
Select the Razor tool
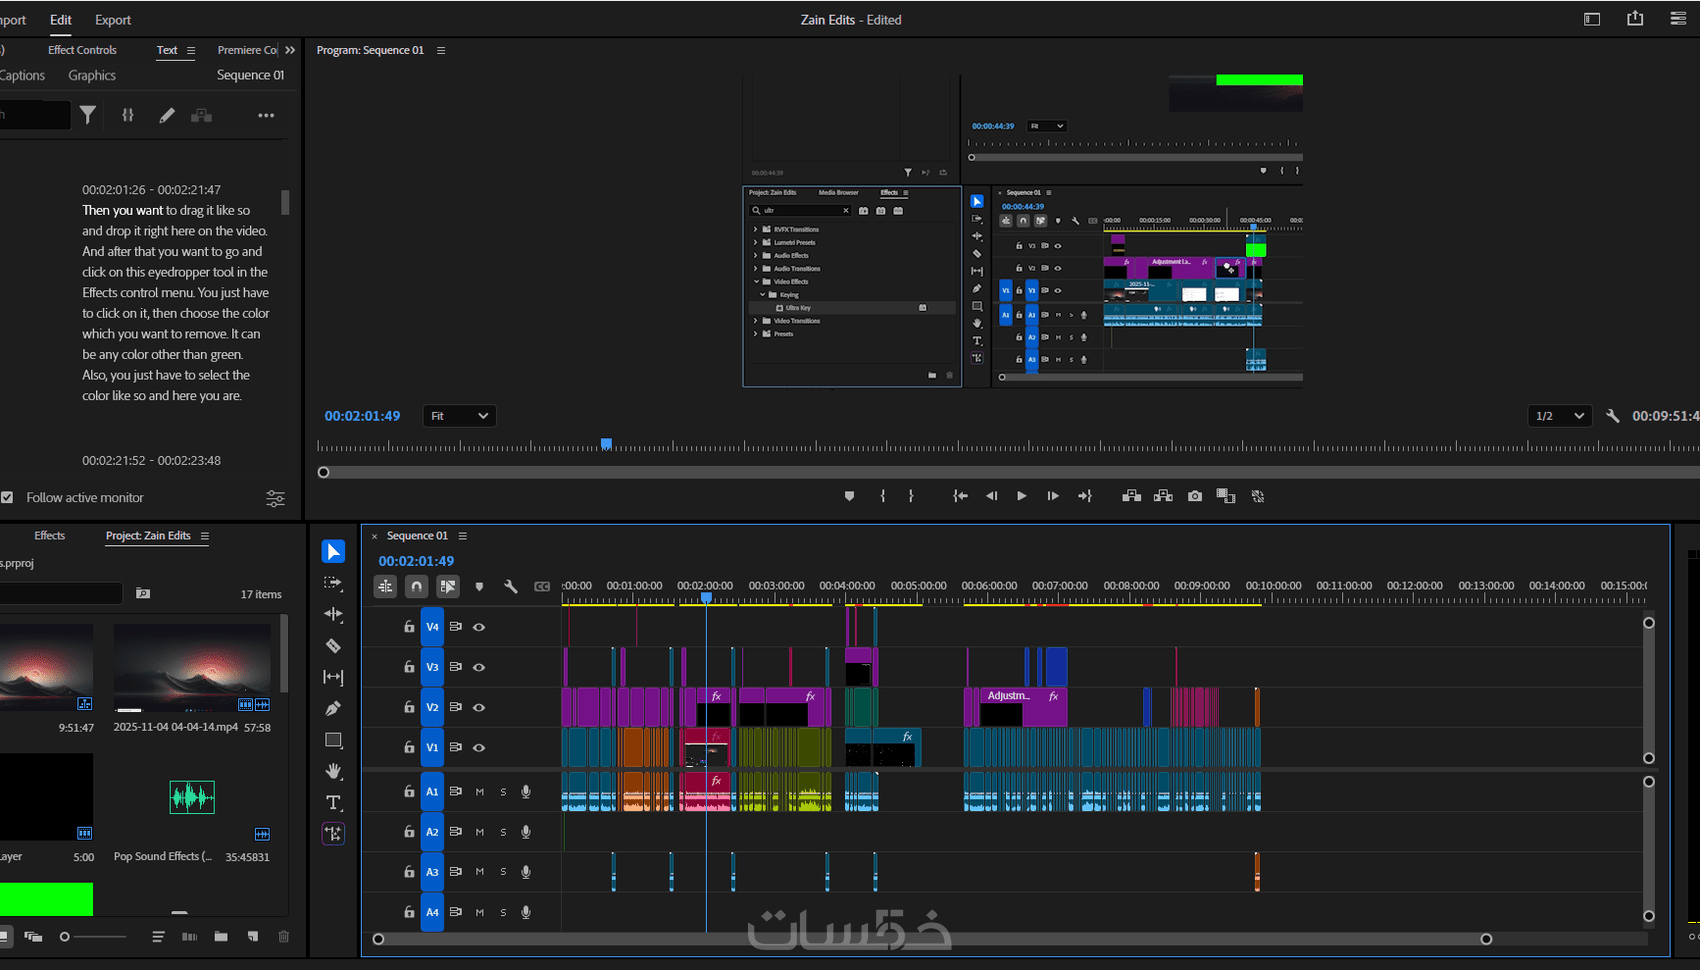[x=333, y=646]
